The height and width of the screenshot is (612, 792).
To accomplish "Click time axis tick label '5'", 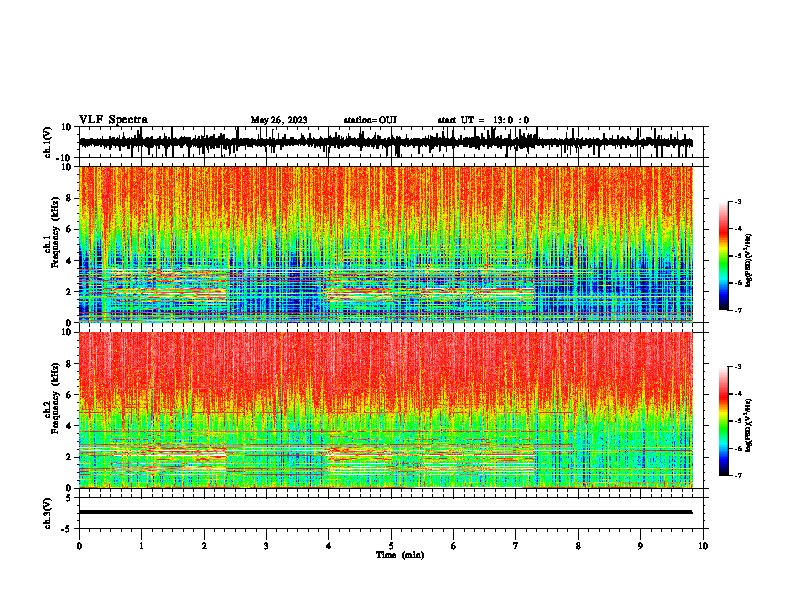I will 391,546.
